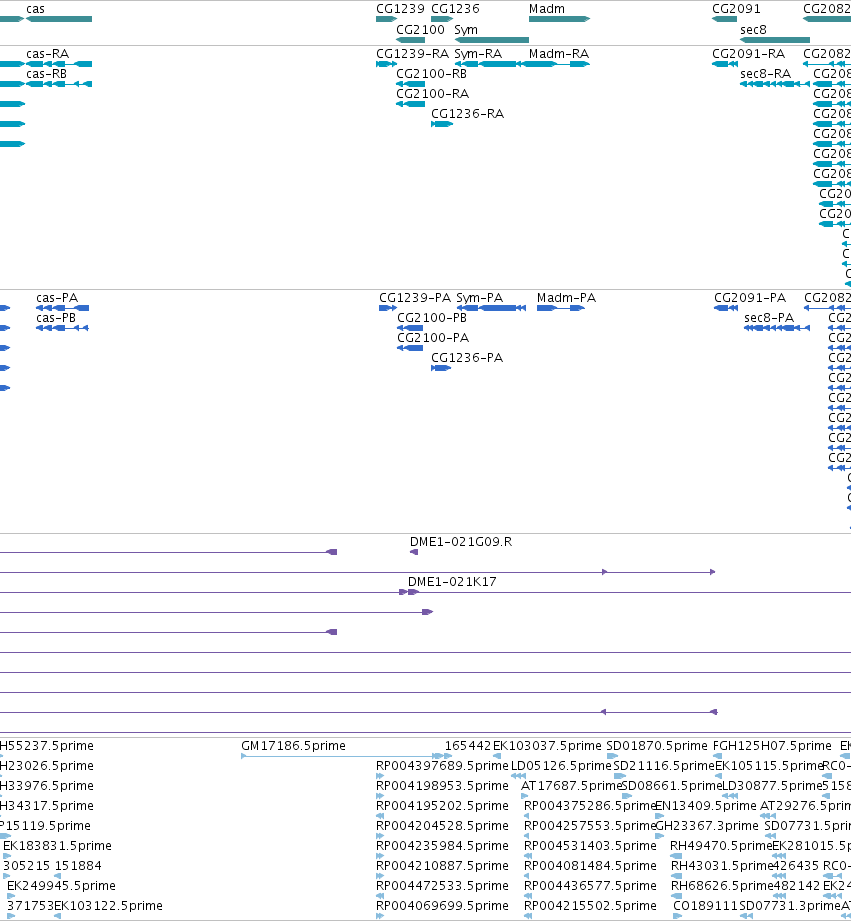Select the CG1239 gene label

click(400, 9)
